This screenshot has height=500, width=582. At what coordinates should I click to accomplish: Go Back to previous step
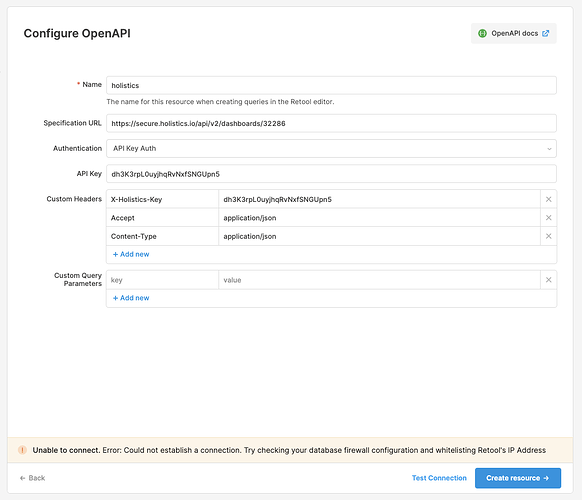coord(32,478)
